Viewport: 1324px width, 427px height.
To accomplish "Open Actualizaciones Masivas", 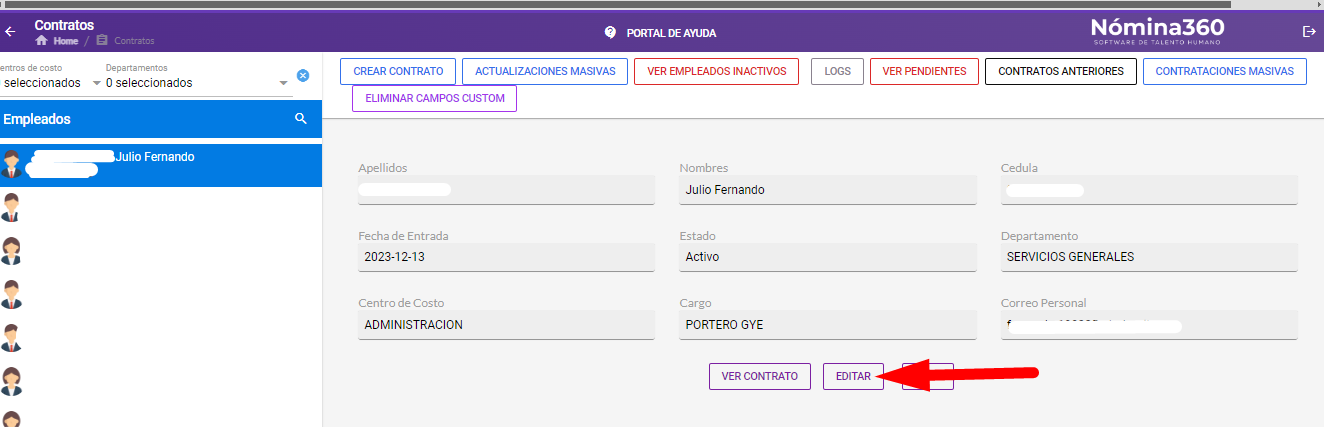I will click(x=545, y=71).
